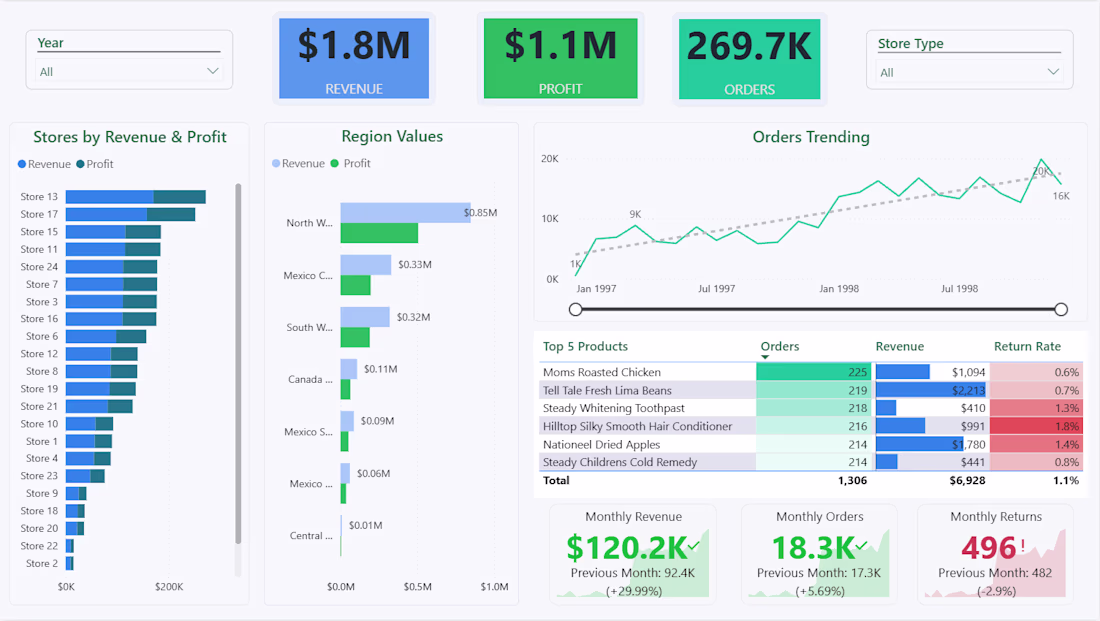The height and width of the screenshot is (621, 1100).
Task: Click the blue Revenue legend dot in Stores chart
Action: [22, 164]
